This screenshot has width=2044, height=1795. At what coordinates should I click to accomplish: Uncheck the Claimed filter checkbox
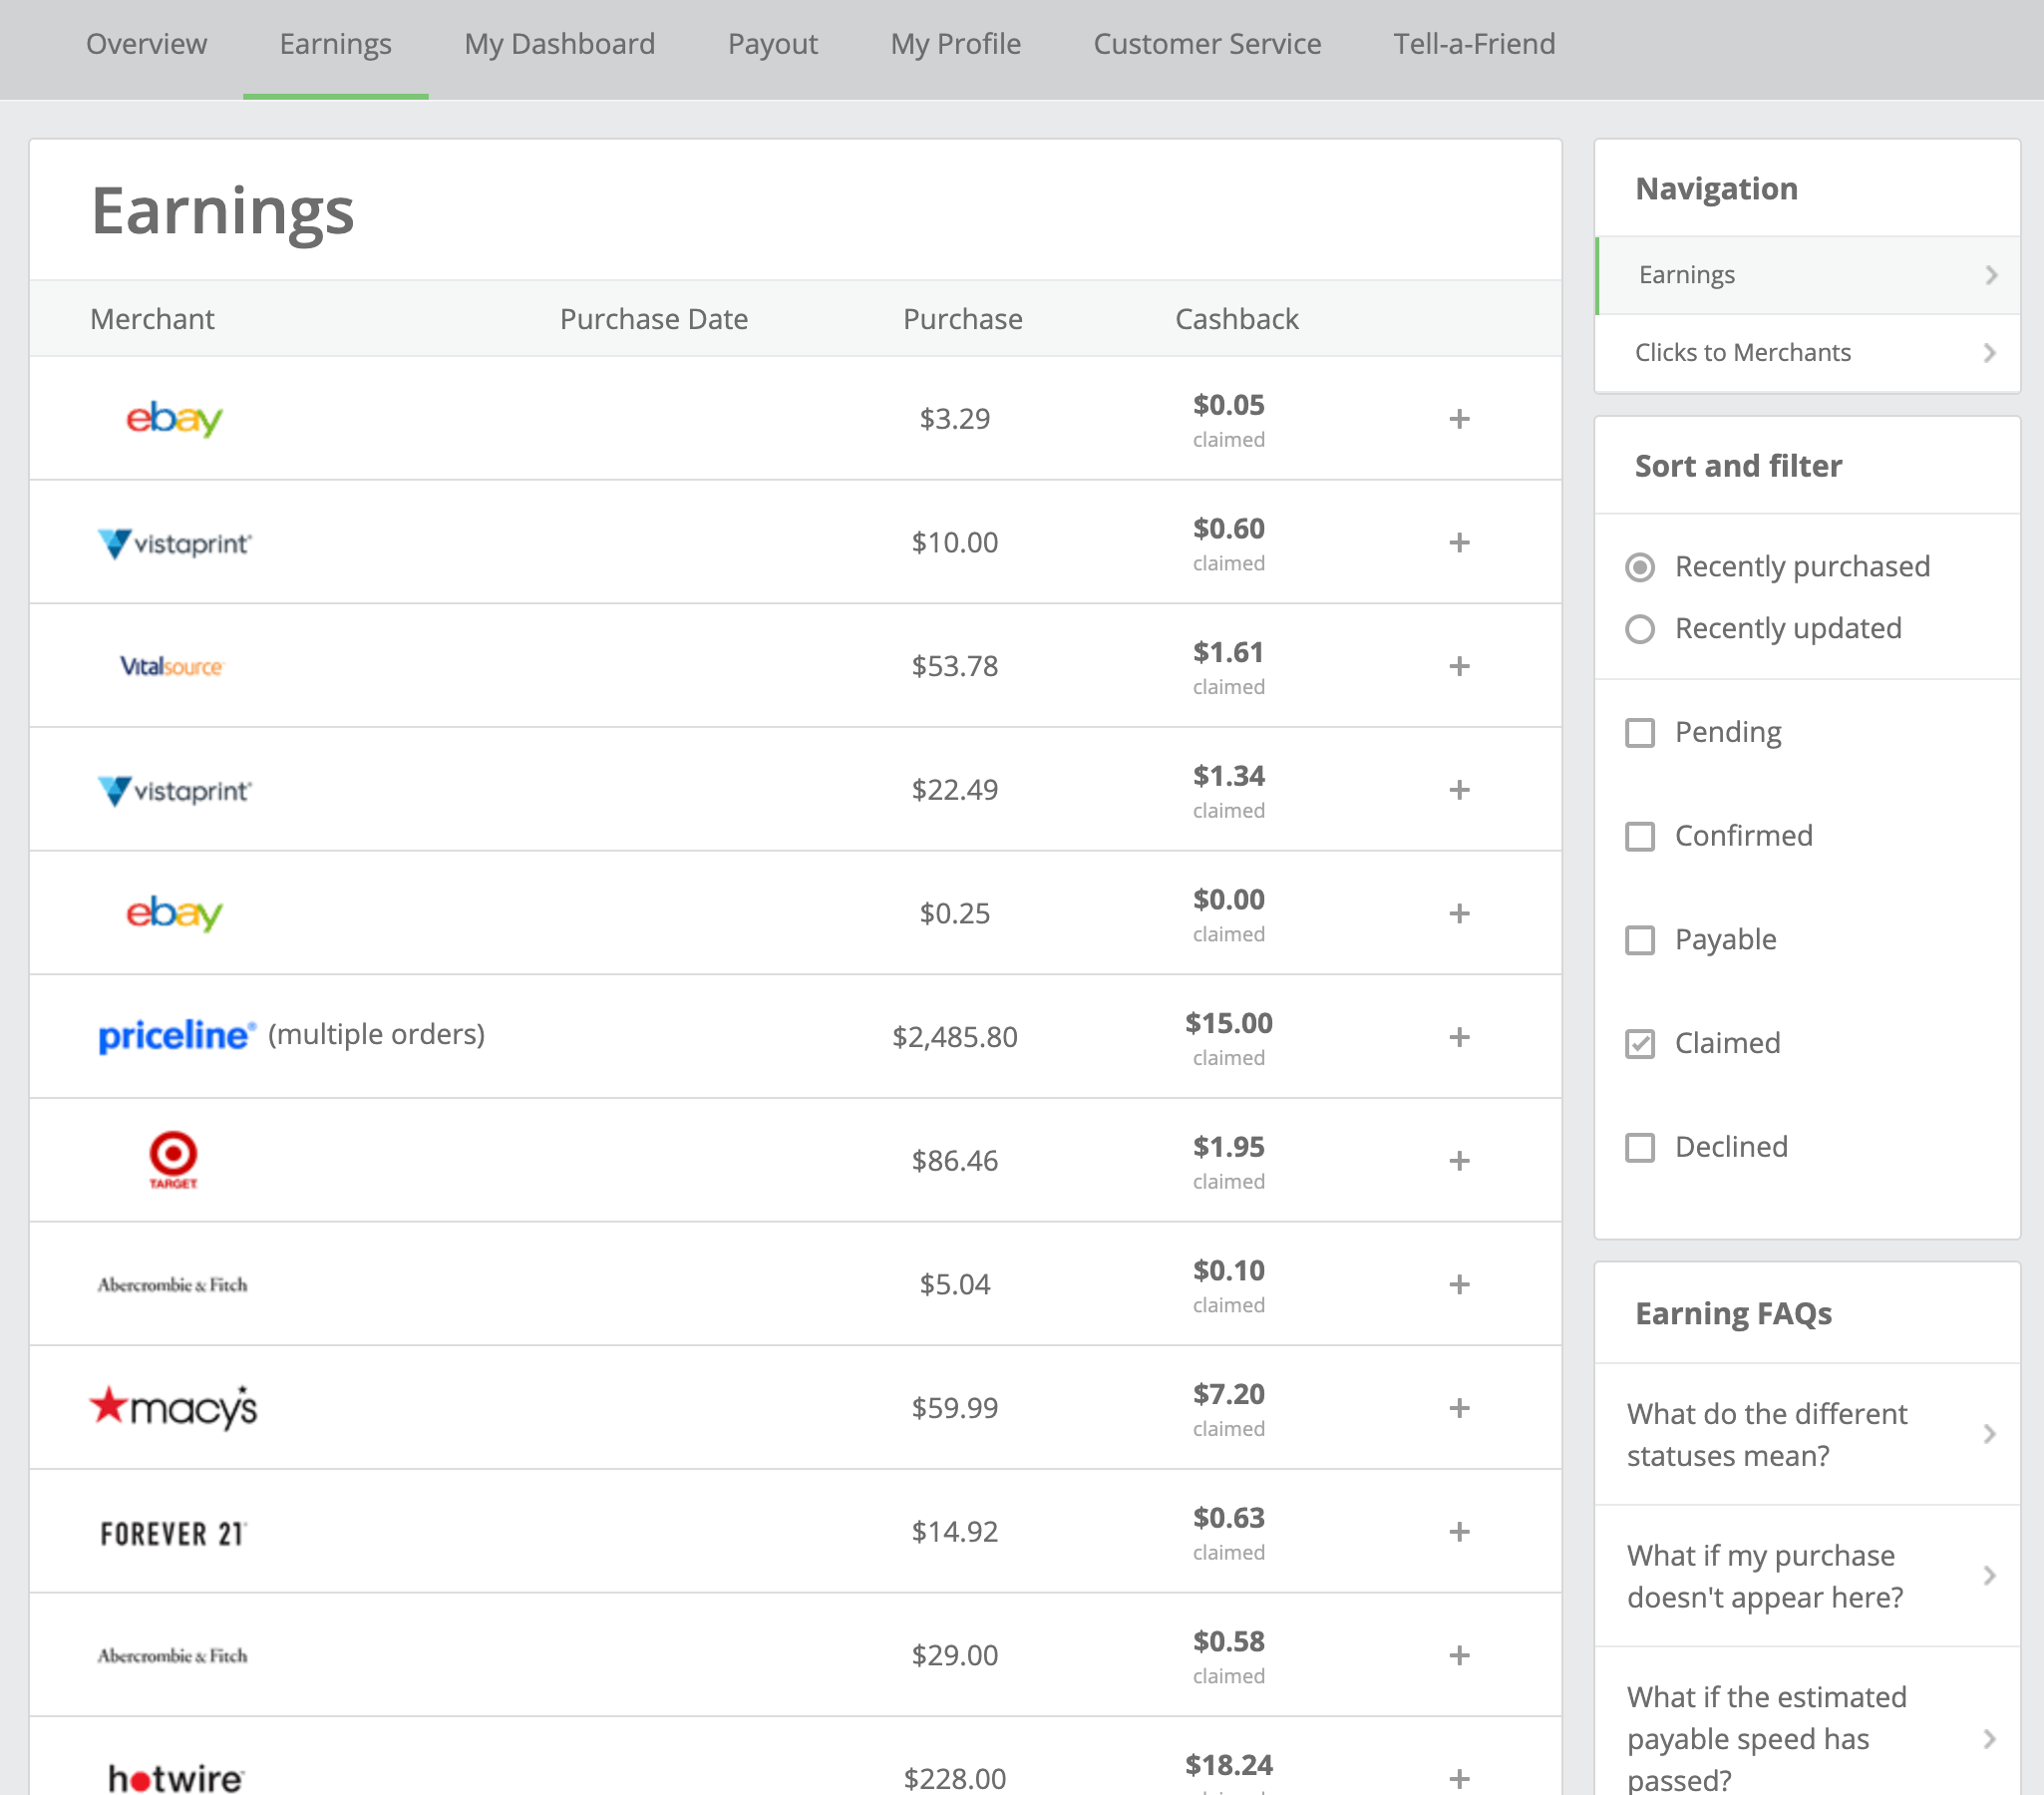[1640, 1043]
